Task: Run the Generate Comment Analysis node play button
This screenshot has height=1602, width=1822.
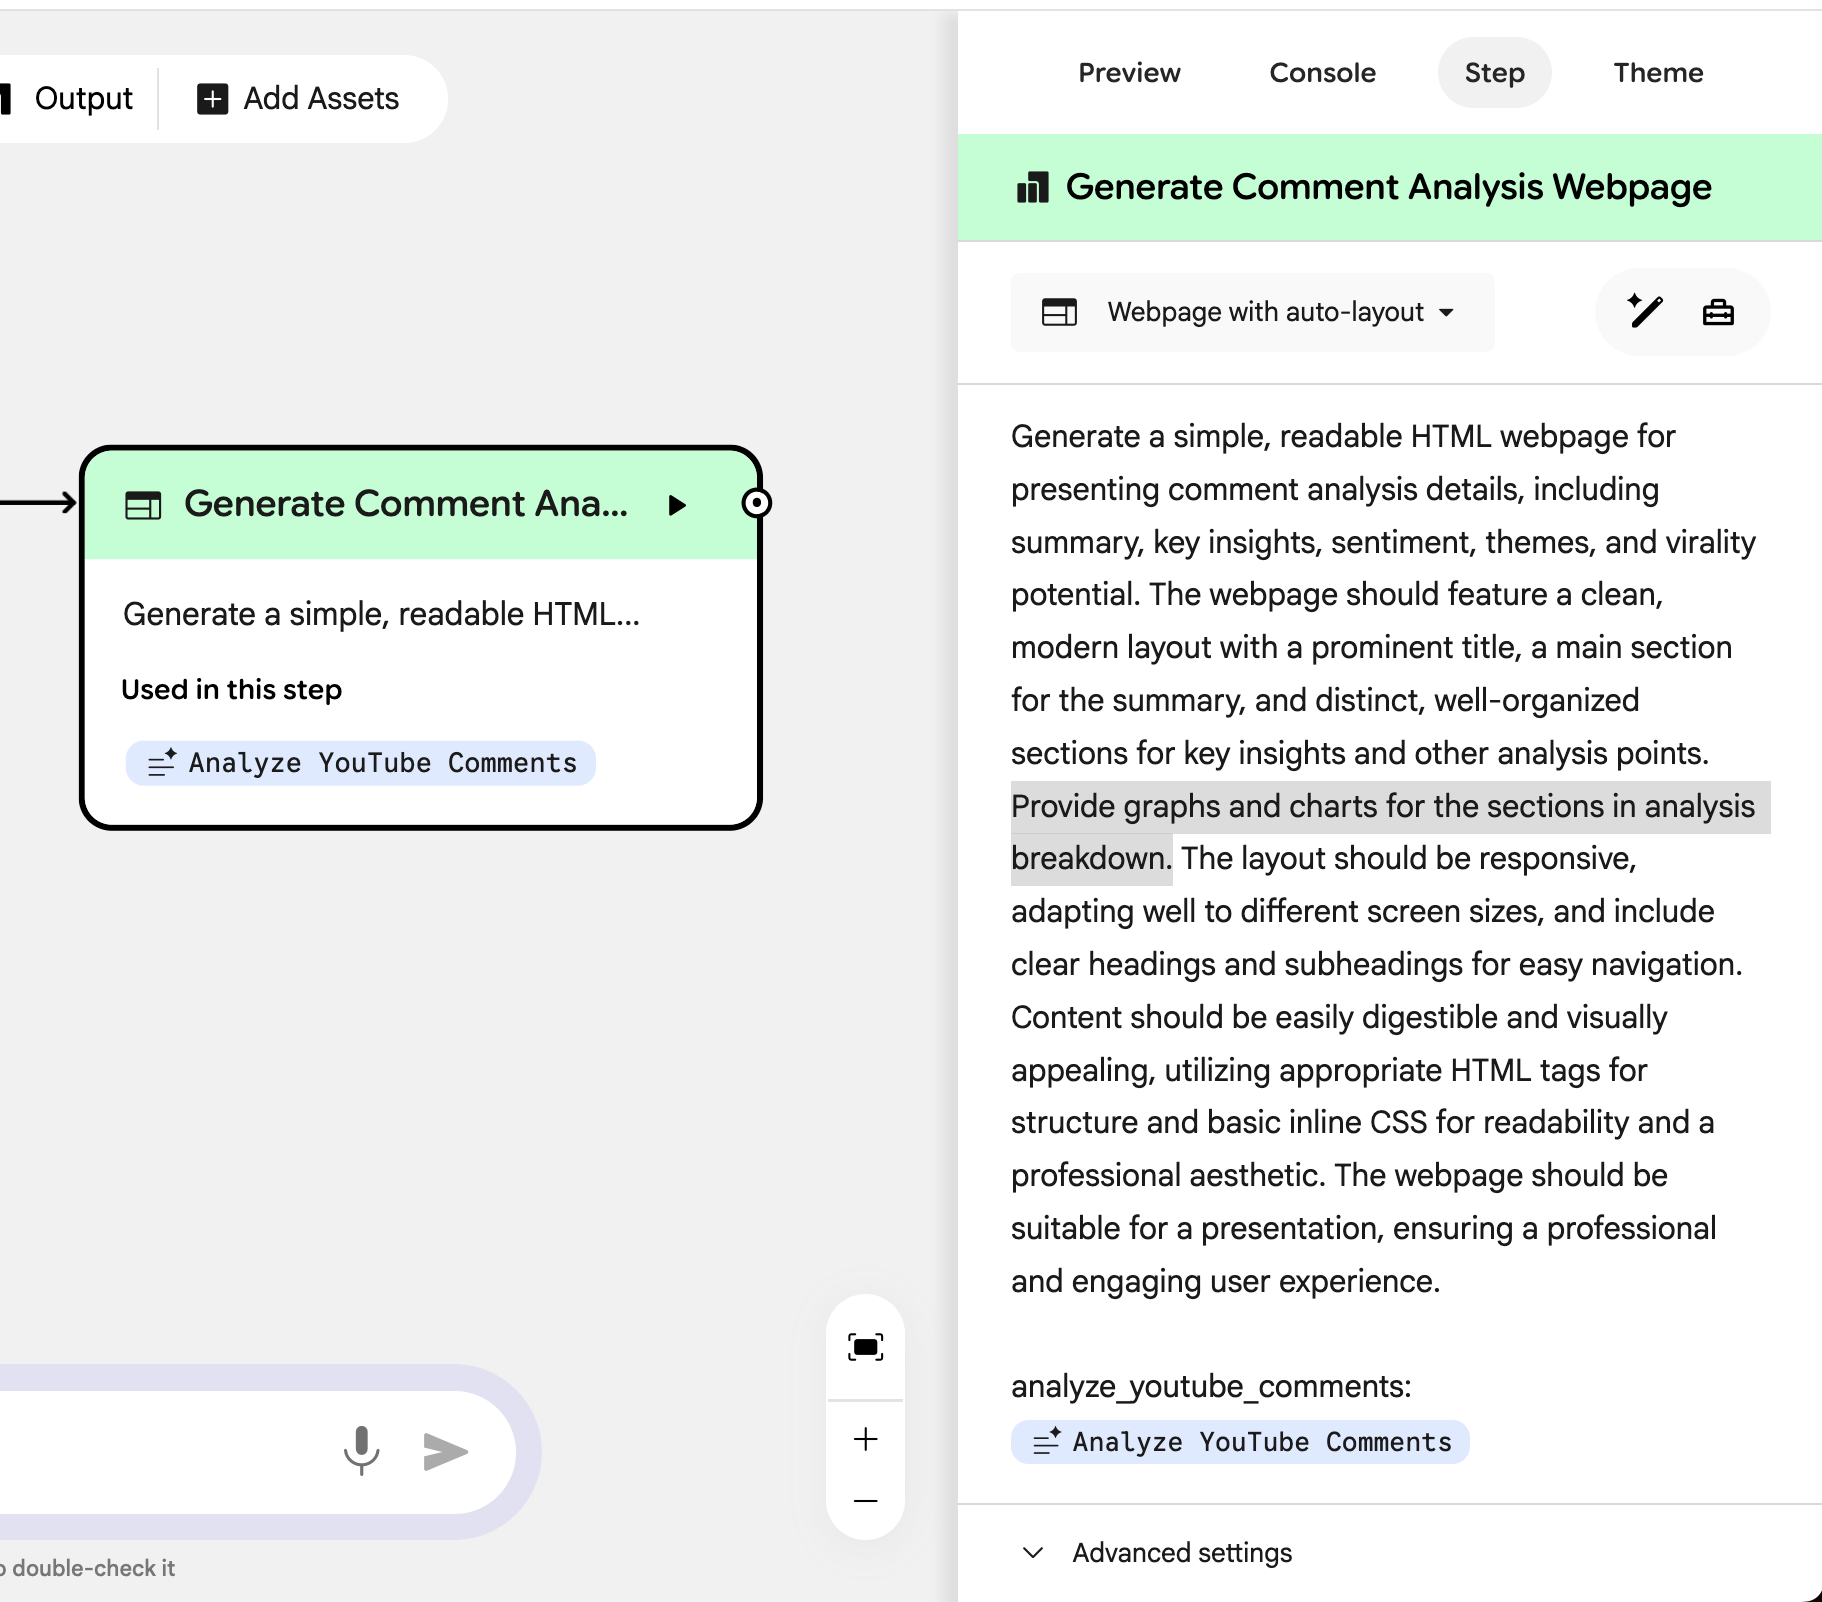Action: [677, 505]
